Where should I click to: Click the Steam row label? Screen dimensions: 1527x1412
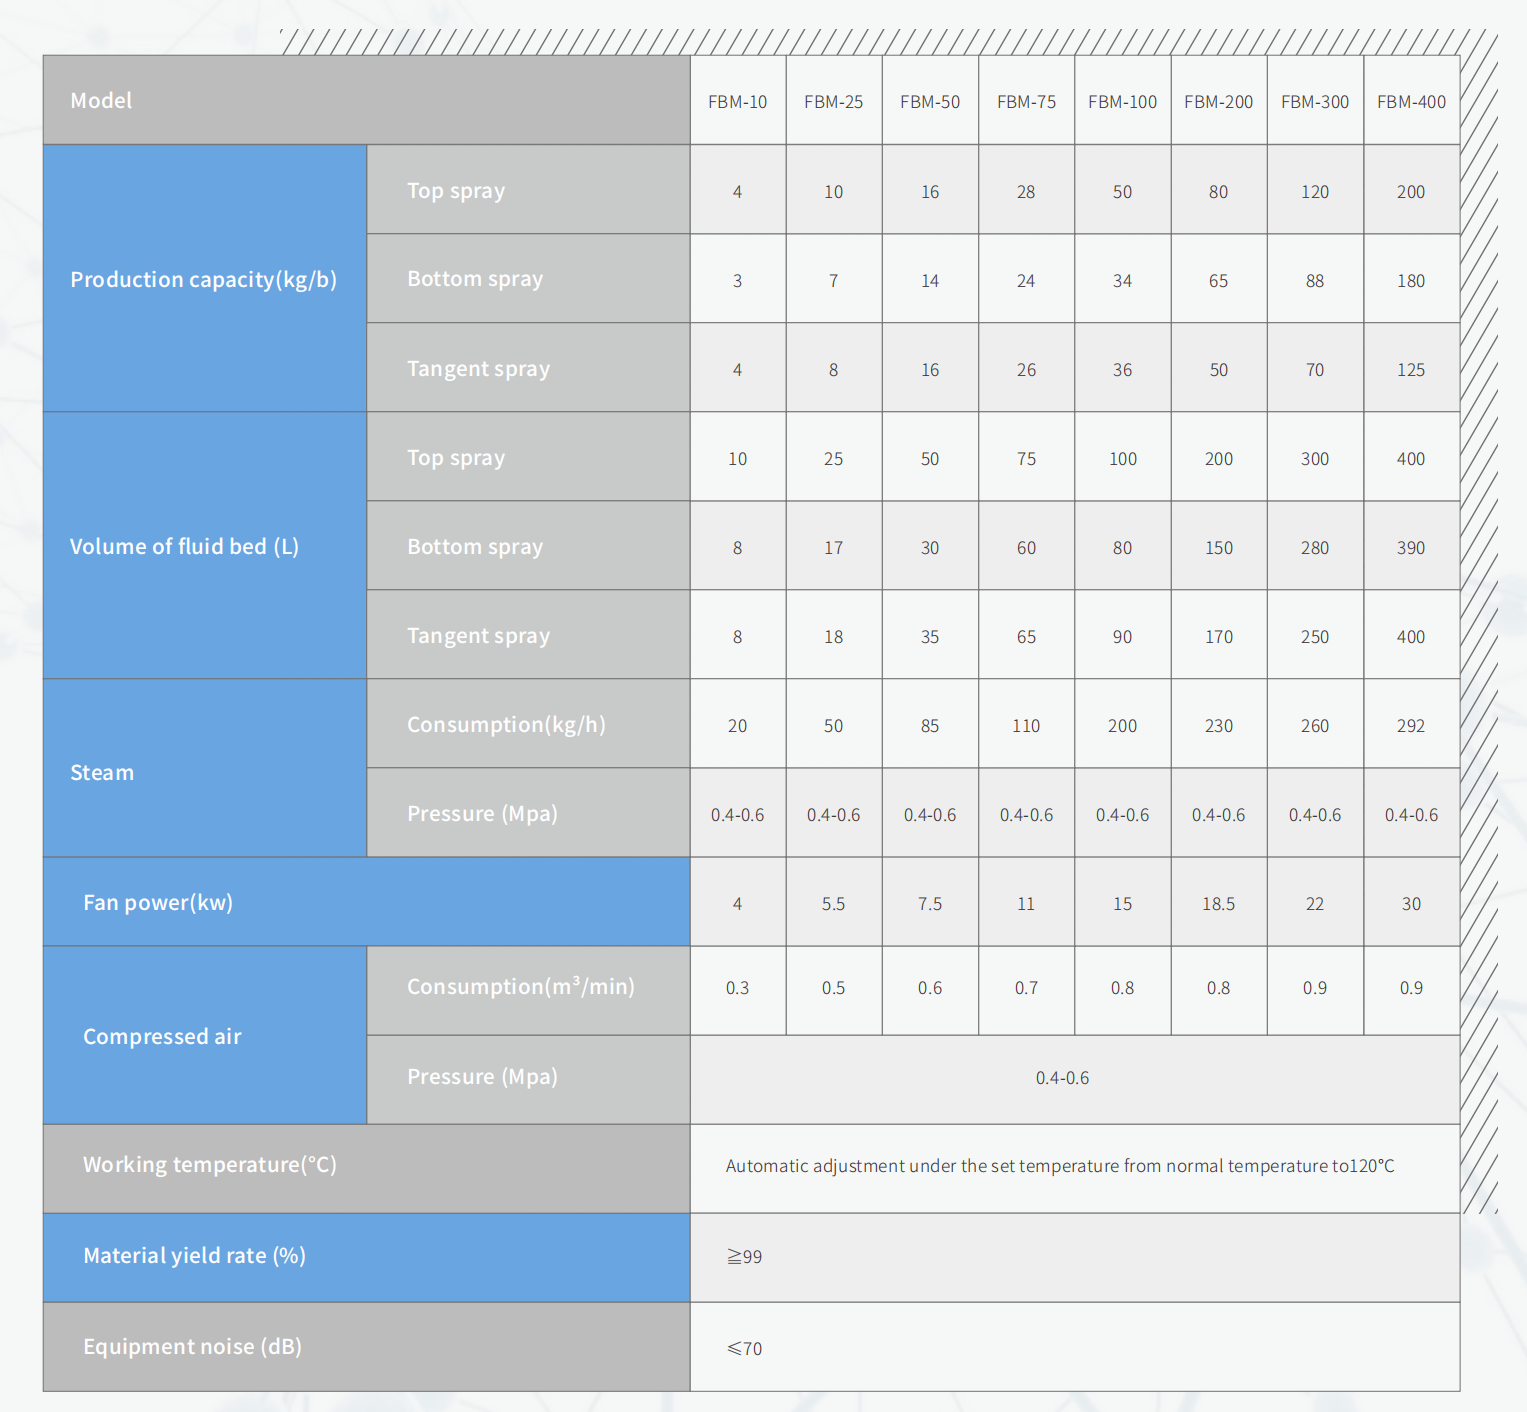[x=102, y=772]
